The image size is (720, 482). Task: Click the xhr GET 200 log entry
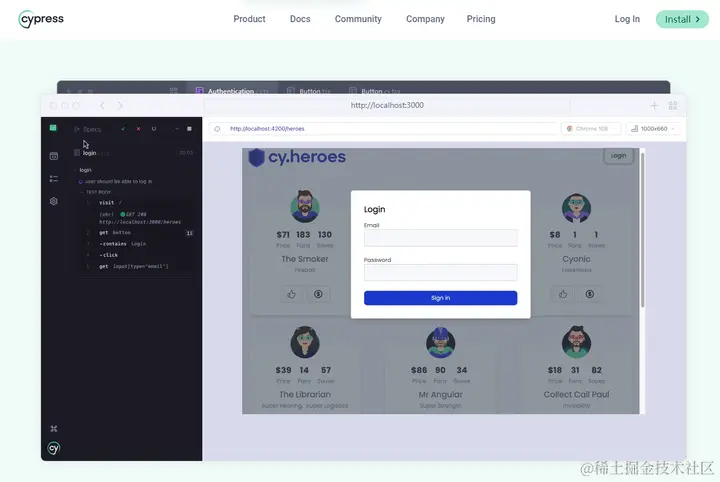pyautogui.click(x=140, y=218)
